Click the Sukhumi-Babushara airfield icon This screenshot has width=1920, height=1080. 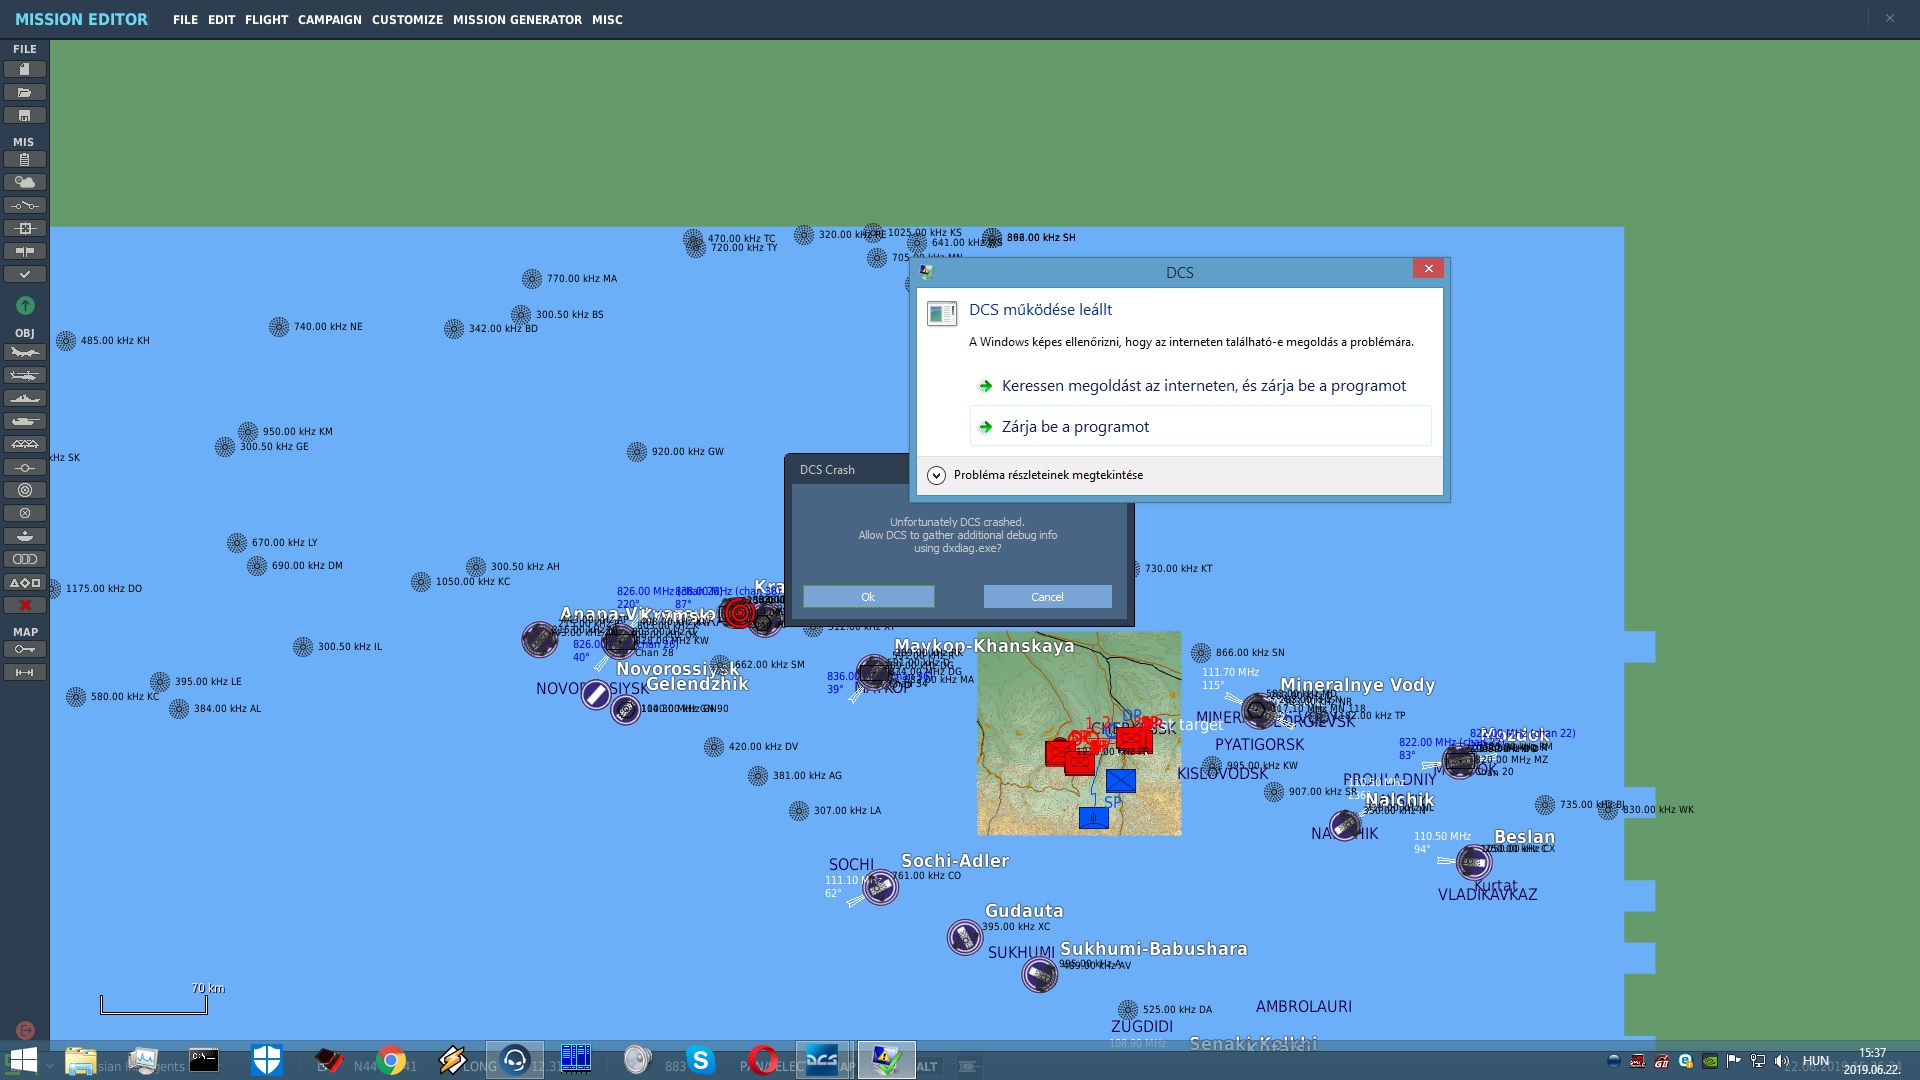click(1039, 974)
